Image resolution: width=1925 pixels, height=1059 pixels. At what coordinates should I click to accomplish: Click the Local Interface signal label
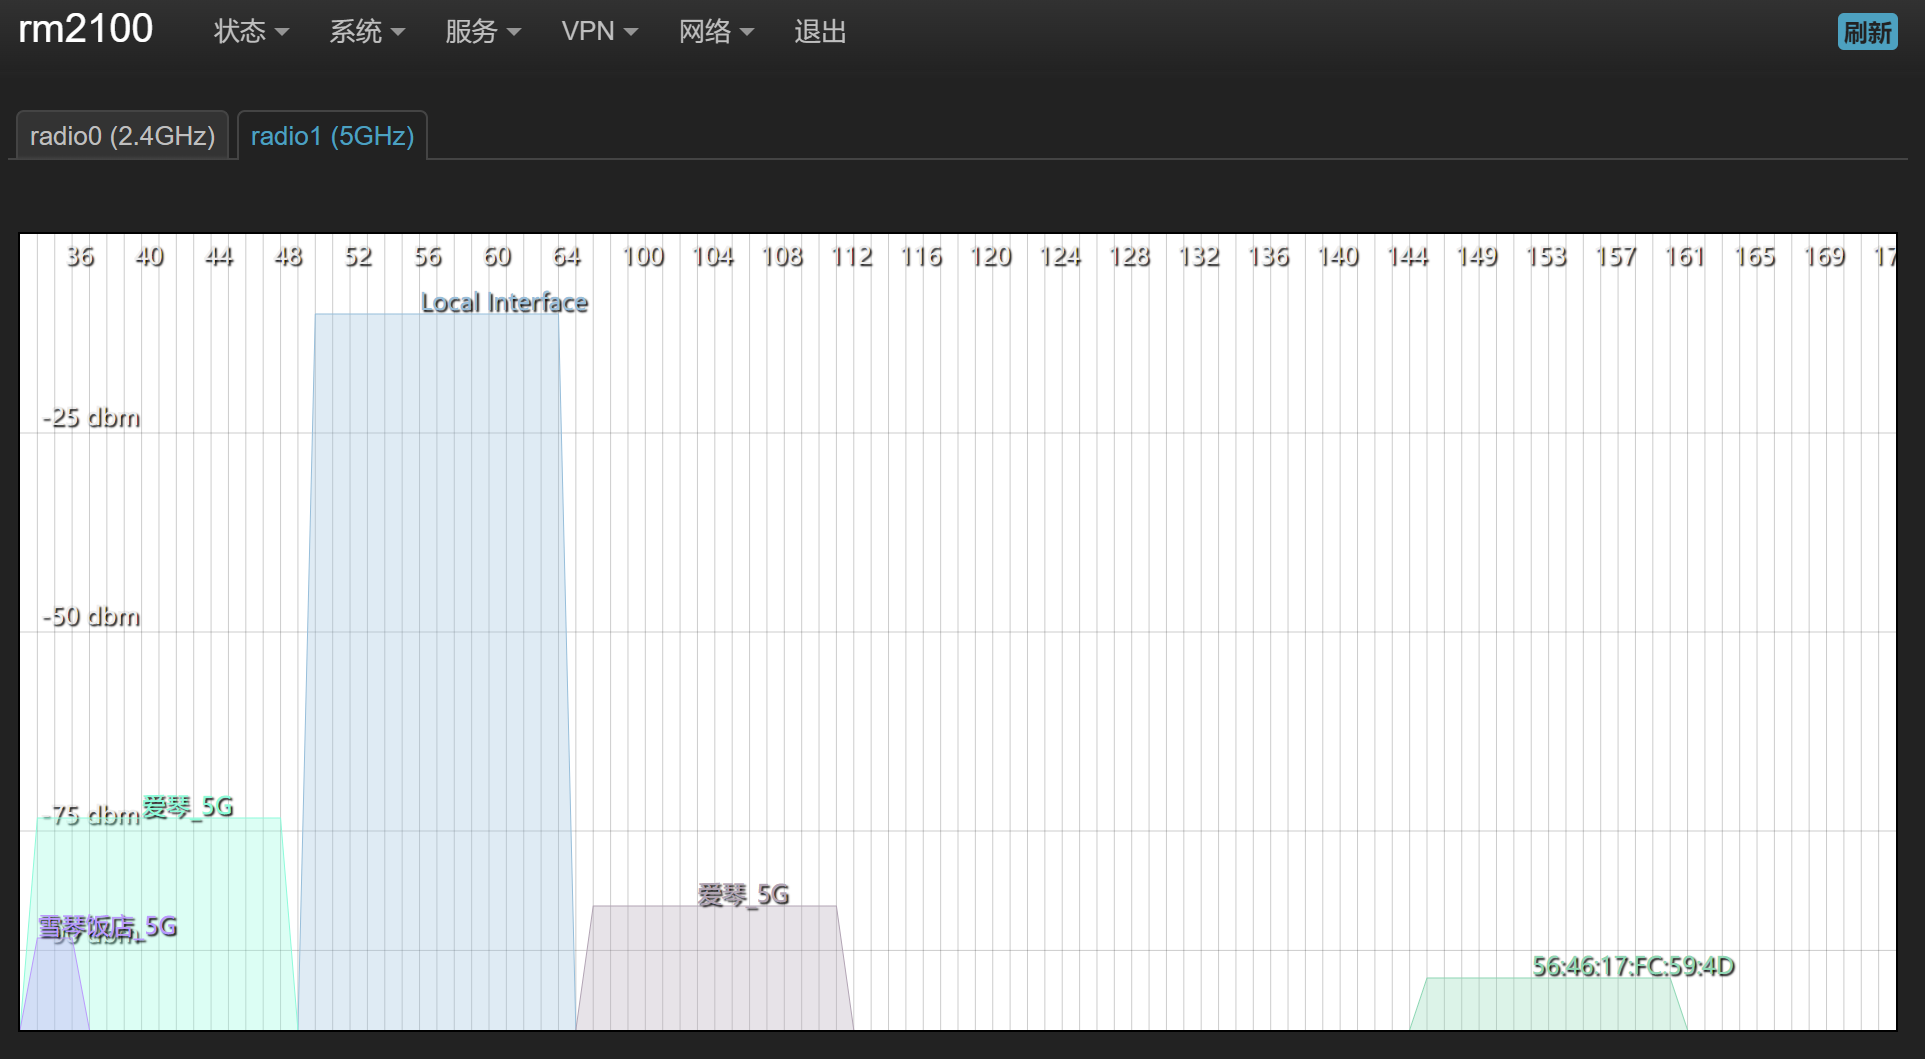(504, 303)
